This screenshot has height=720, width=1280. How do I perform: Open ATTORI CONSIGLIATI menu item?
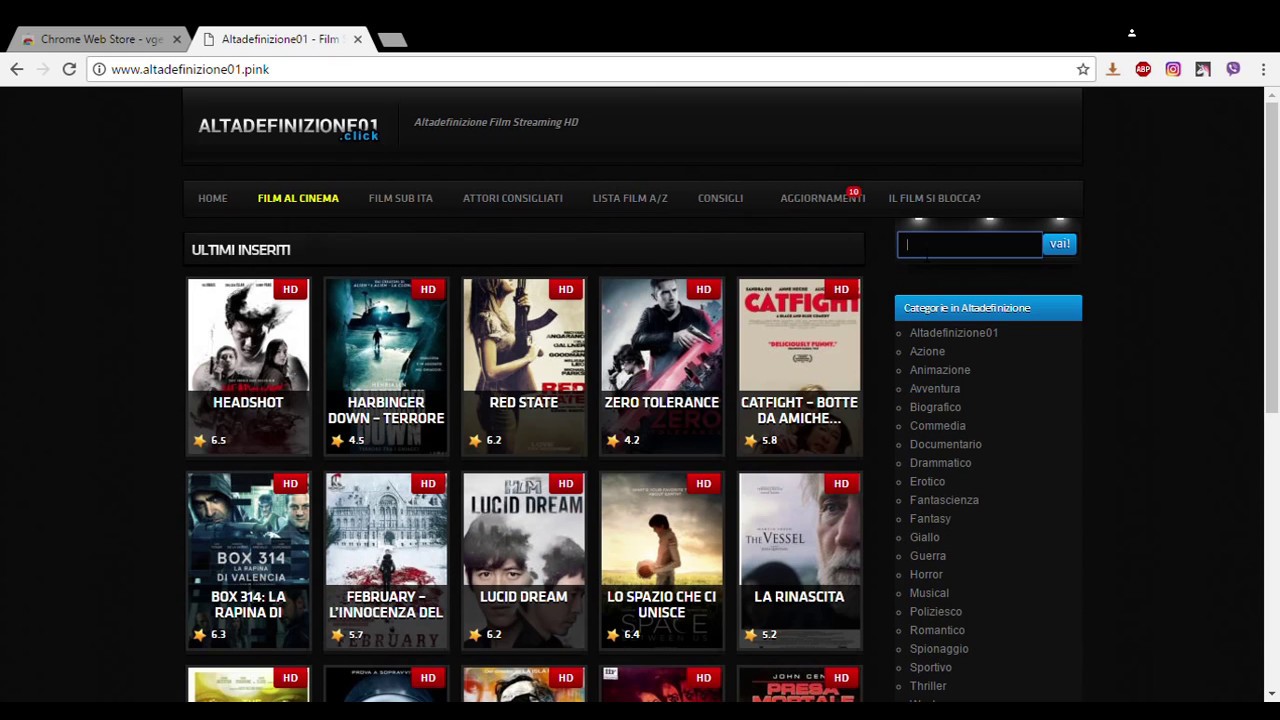pyautogui.click(x=512, y=198)
